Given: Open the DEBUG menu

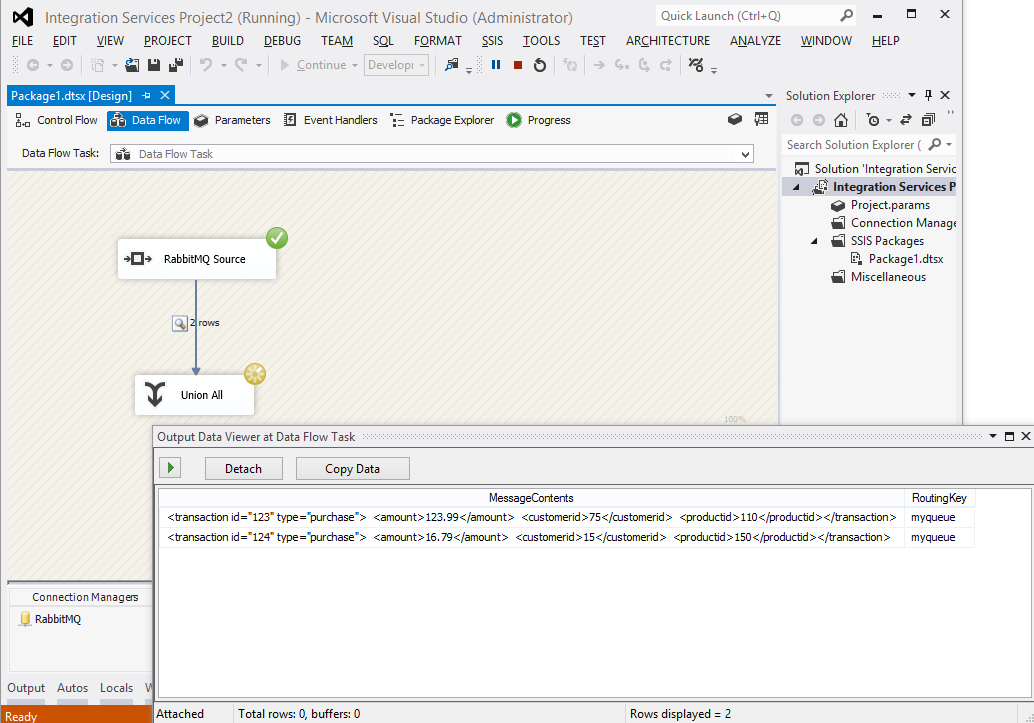Looking at the screenshot, I should [x=282, y=41].
